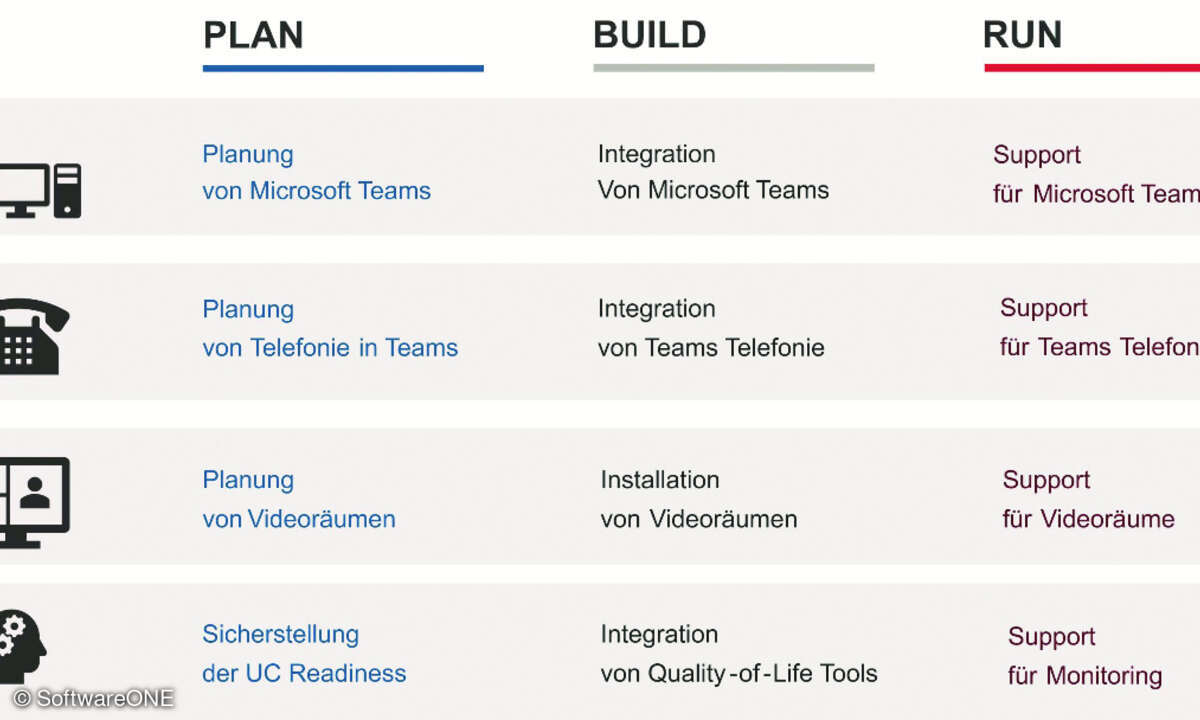Click the desktop computer icon
1200x720 pixels.
[x=40, y=190]
